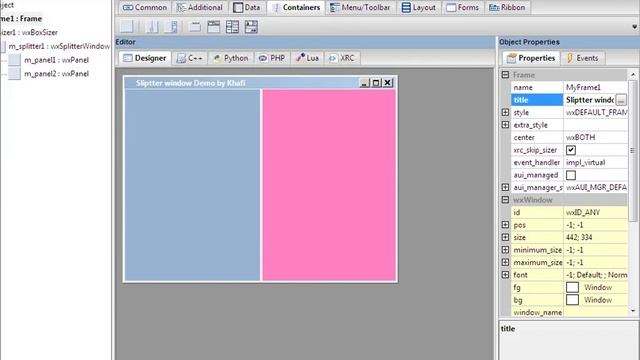Open the palette toolbar overflow arrow
Viewport: 640px width, 360px height.
(x=634, y=27)
